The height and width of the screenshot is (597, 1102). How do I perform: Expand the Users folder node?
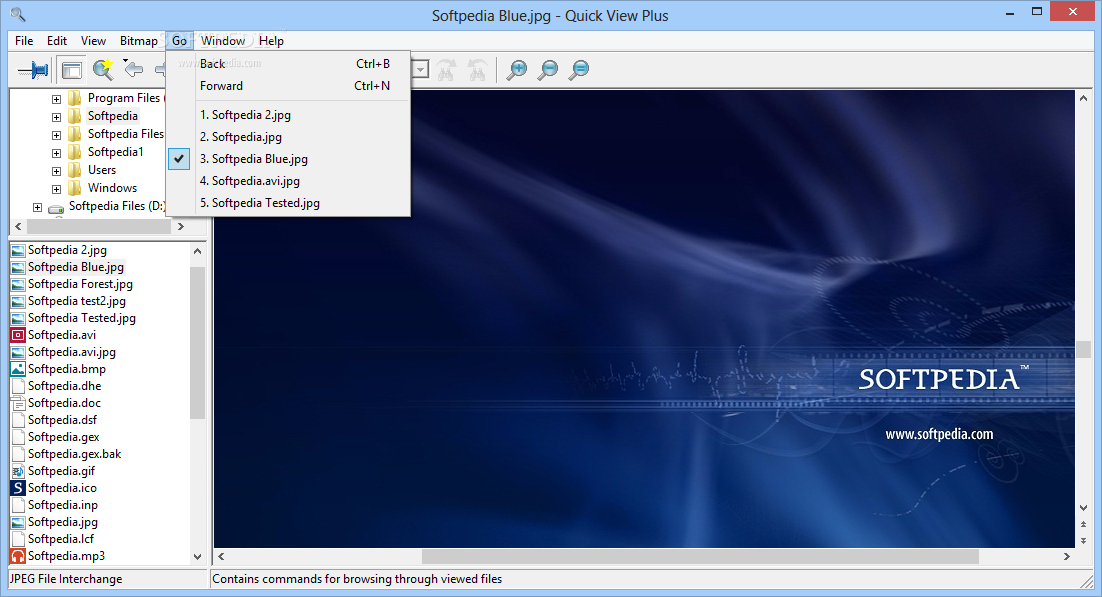tap(56, 171)
